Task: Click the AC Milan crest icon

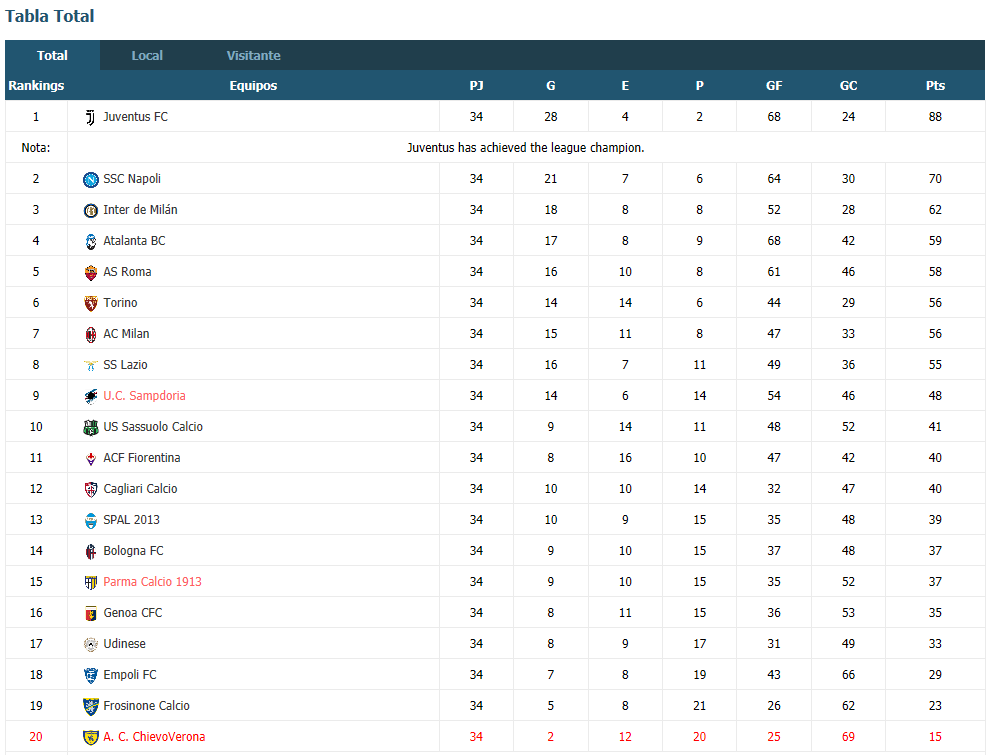Action: [x=90, y=334]
